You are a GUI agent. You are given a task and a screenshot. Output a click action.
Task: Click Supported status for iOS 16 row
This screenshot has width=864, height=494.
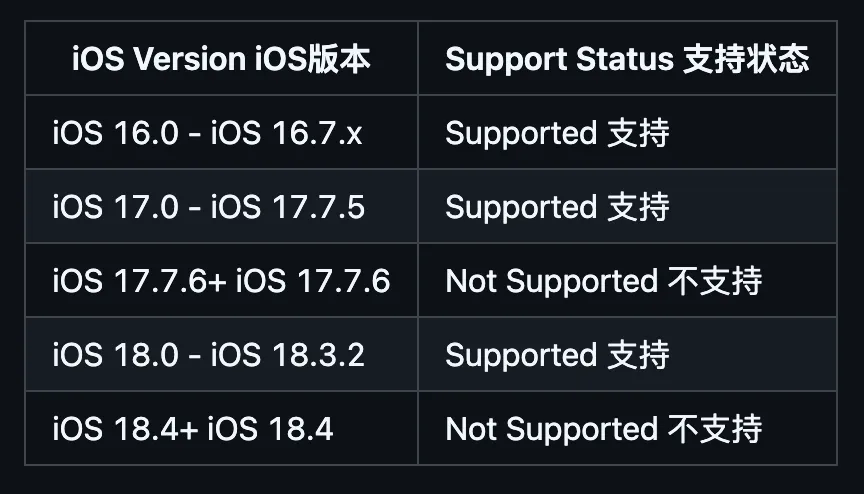pyautogui.click(x=556, y=133)
